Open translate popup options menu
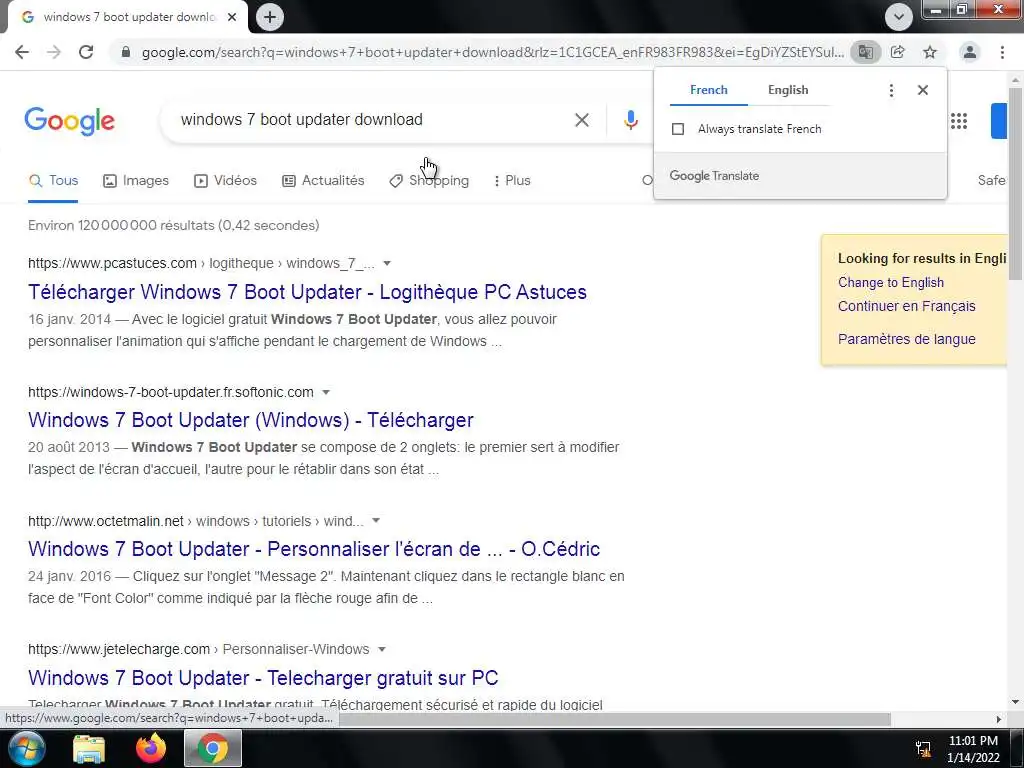Image resolution: width=1024 pixels, height=768 pixels. (x=891, y=90)
